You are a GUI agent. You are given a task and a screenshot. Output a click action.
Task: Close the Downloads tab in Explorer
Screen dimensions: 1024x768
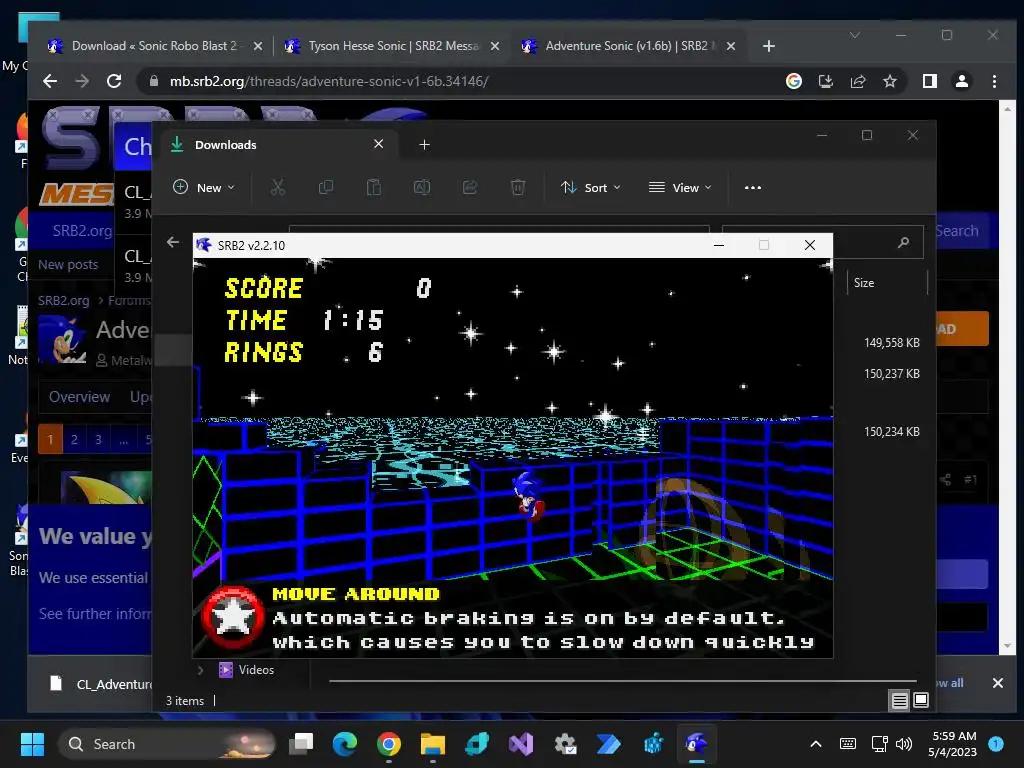click(378, 144)
